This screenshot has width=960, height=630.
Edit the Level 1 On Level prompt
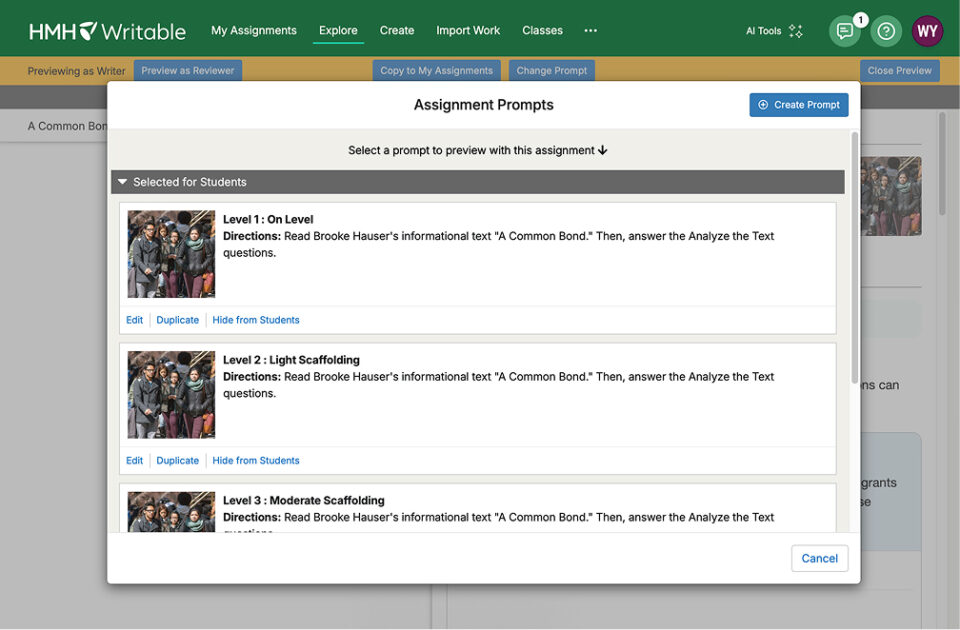134,320
